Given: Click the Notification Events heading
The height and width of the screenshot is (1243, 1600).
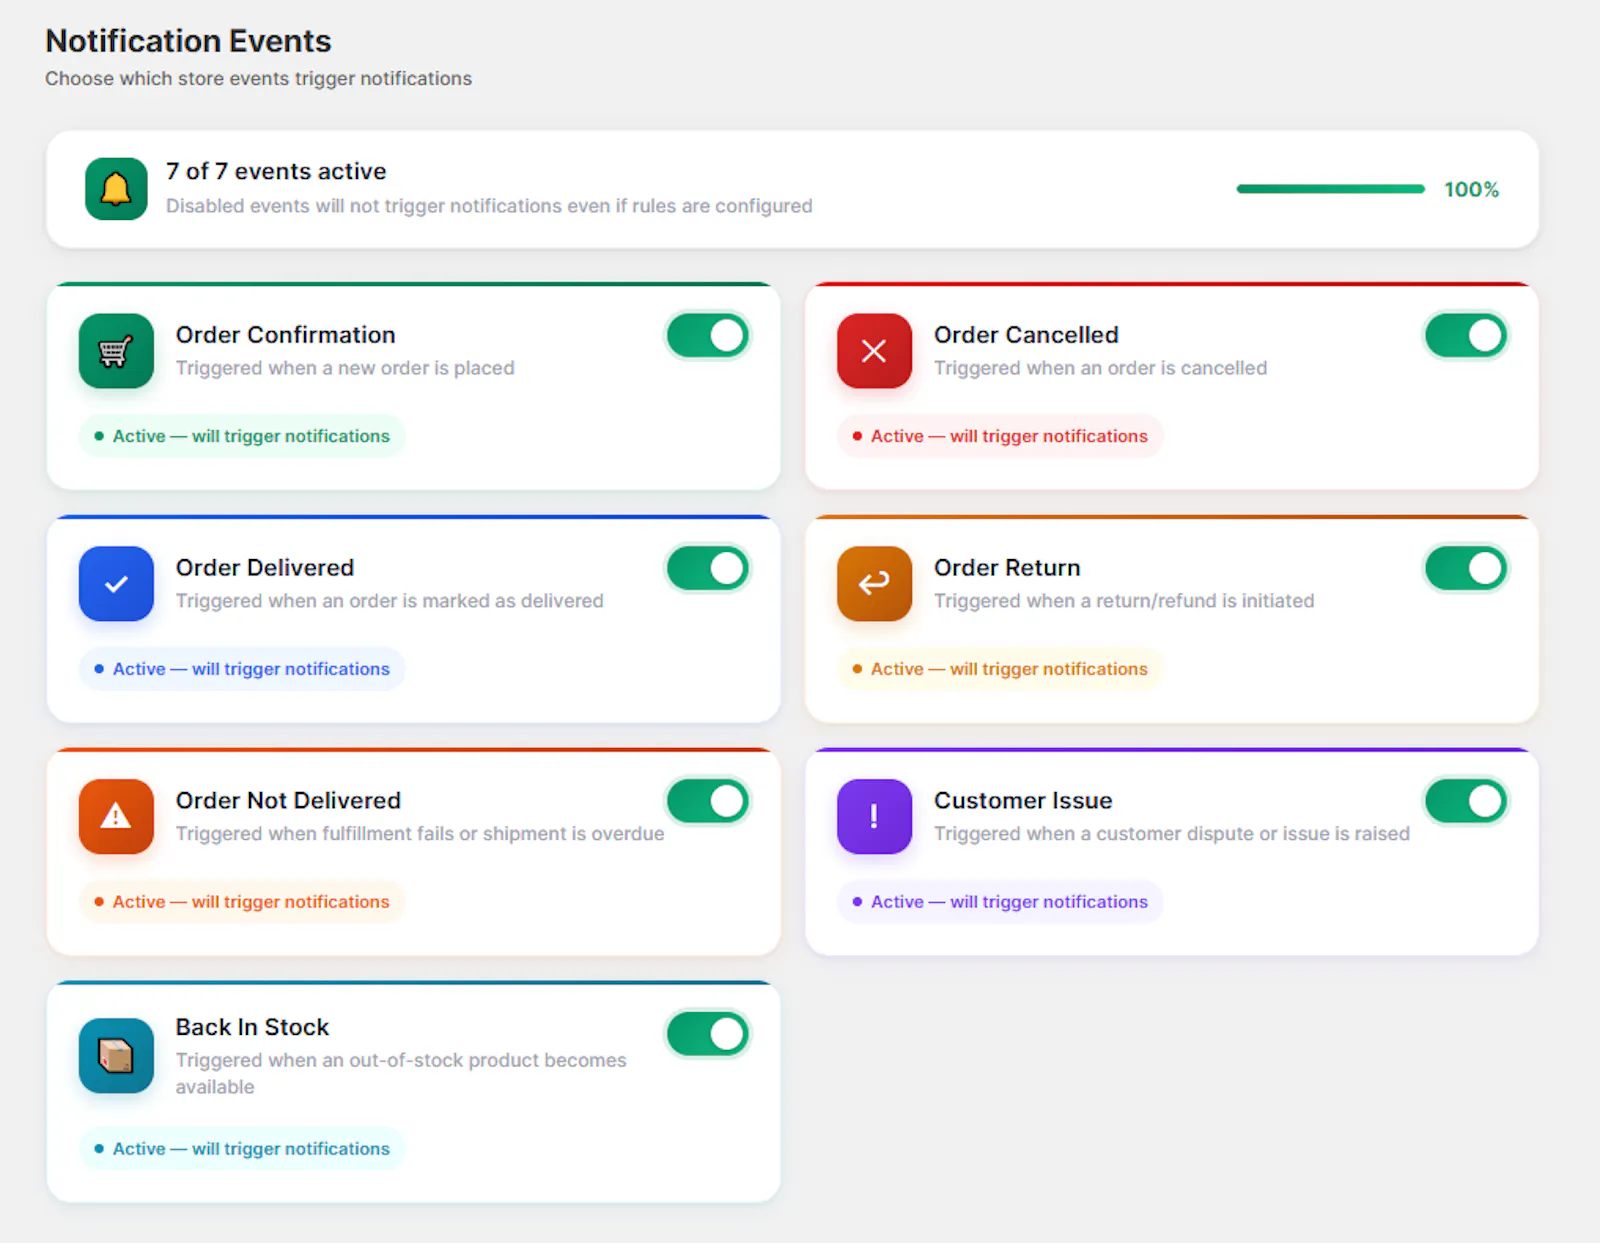Looking at the screenshot, I should (188, 41).
